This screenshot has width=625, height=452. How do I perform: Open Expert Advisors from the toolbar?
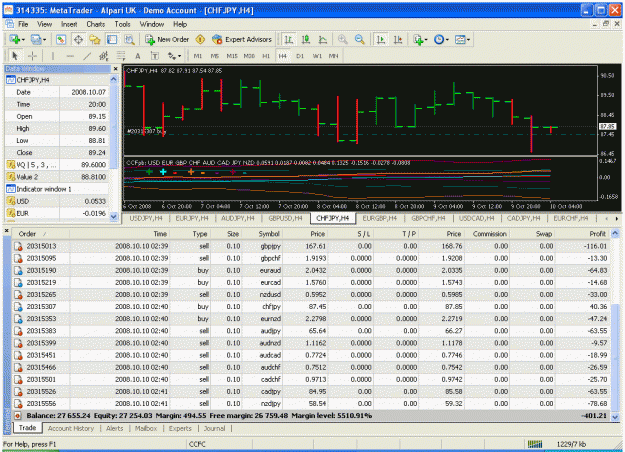242,39
